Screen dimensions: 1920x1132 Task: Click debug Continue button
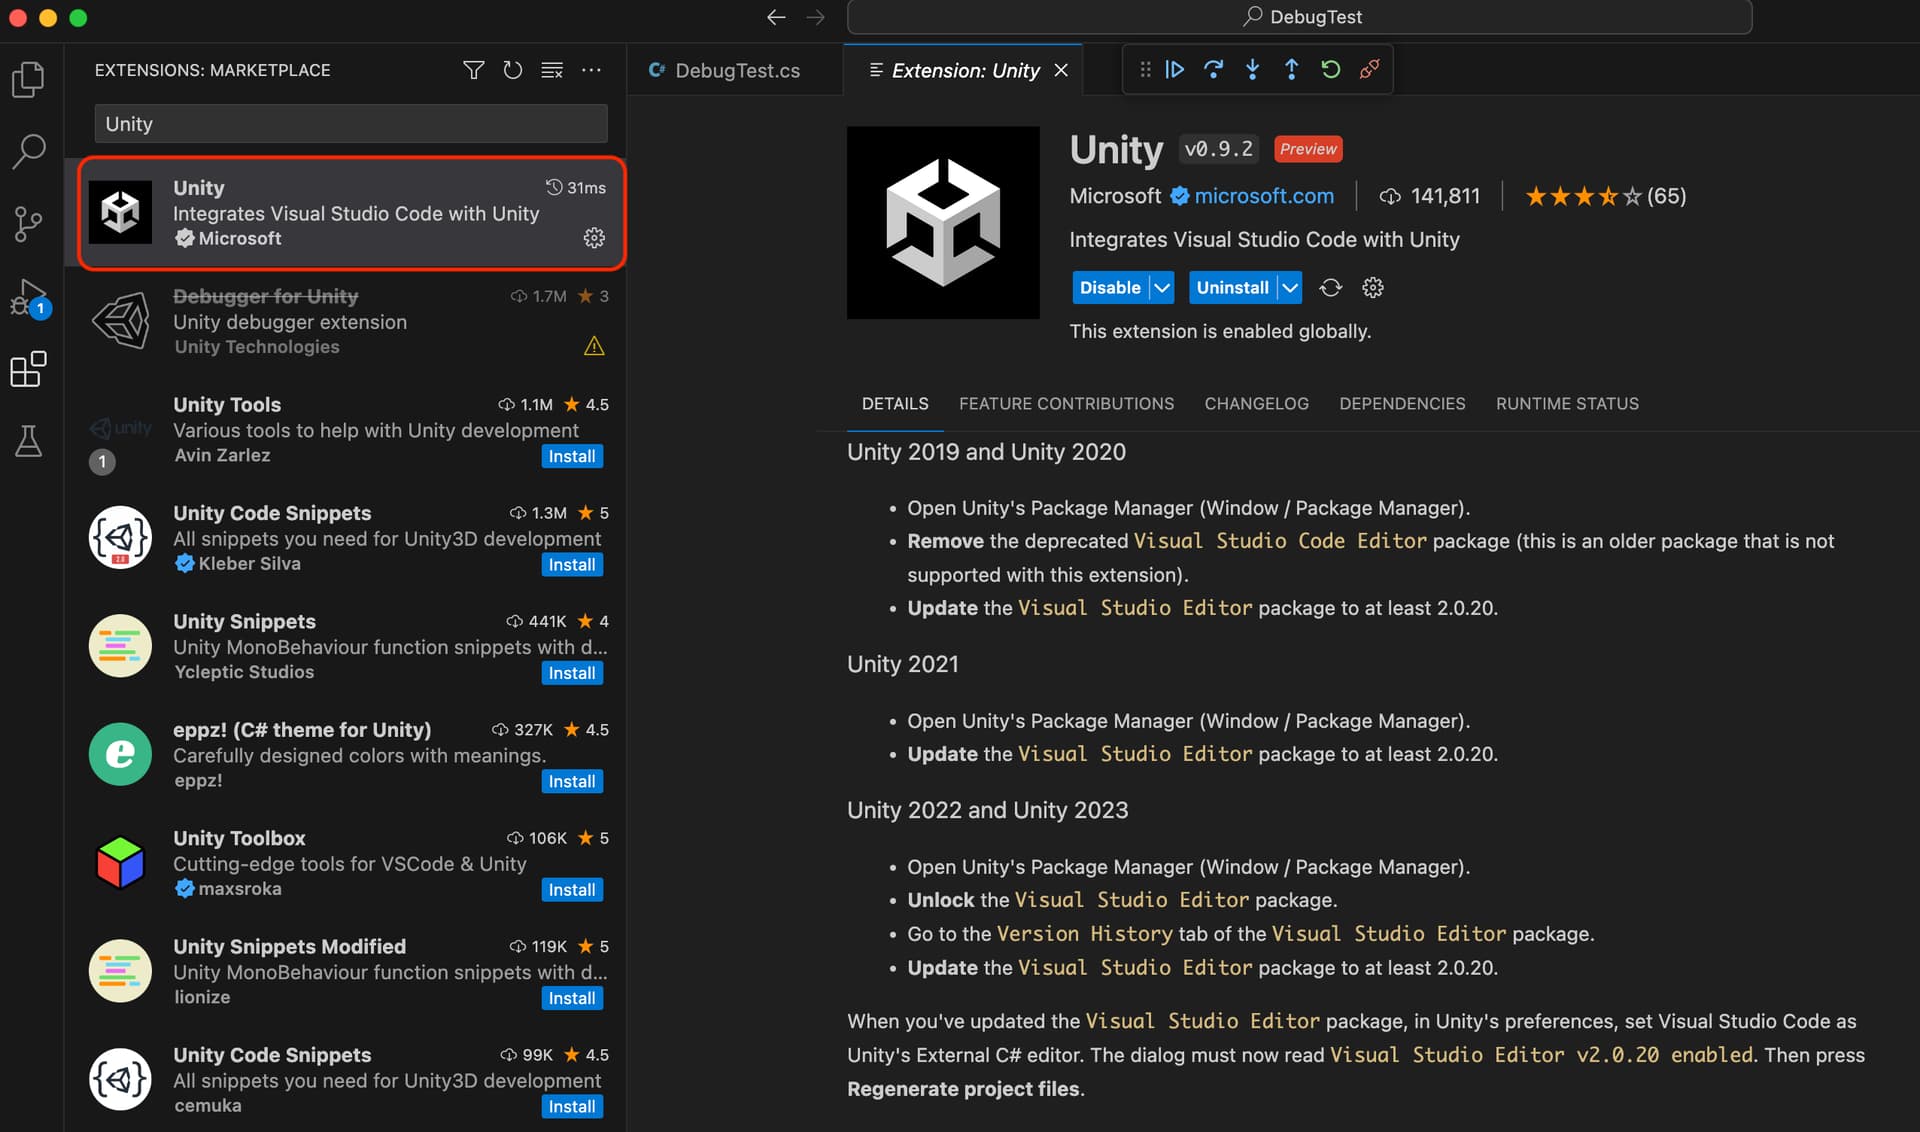pos(1175,69)
